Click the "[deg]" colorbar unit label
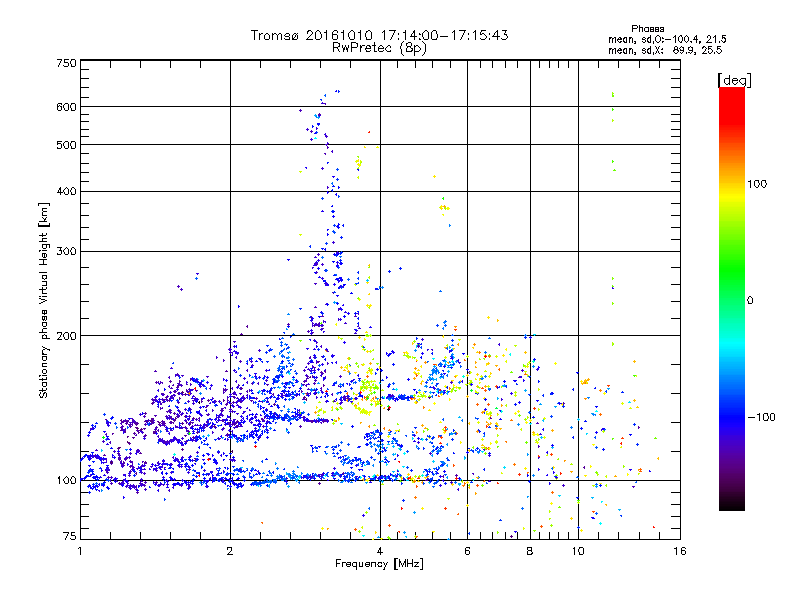Image resolution: width=800 pixels, height=600 pixels. tap(734, 81)
